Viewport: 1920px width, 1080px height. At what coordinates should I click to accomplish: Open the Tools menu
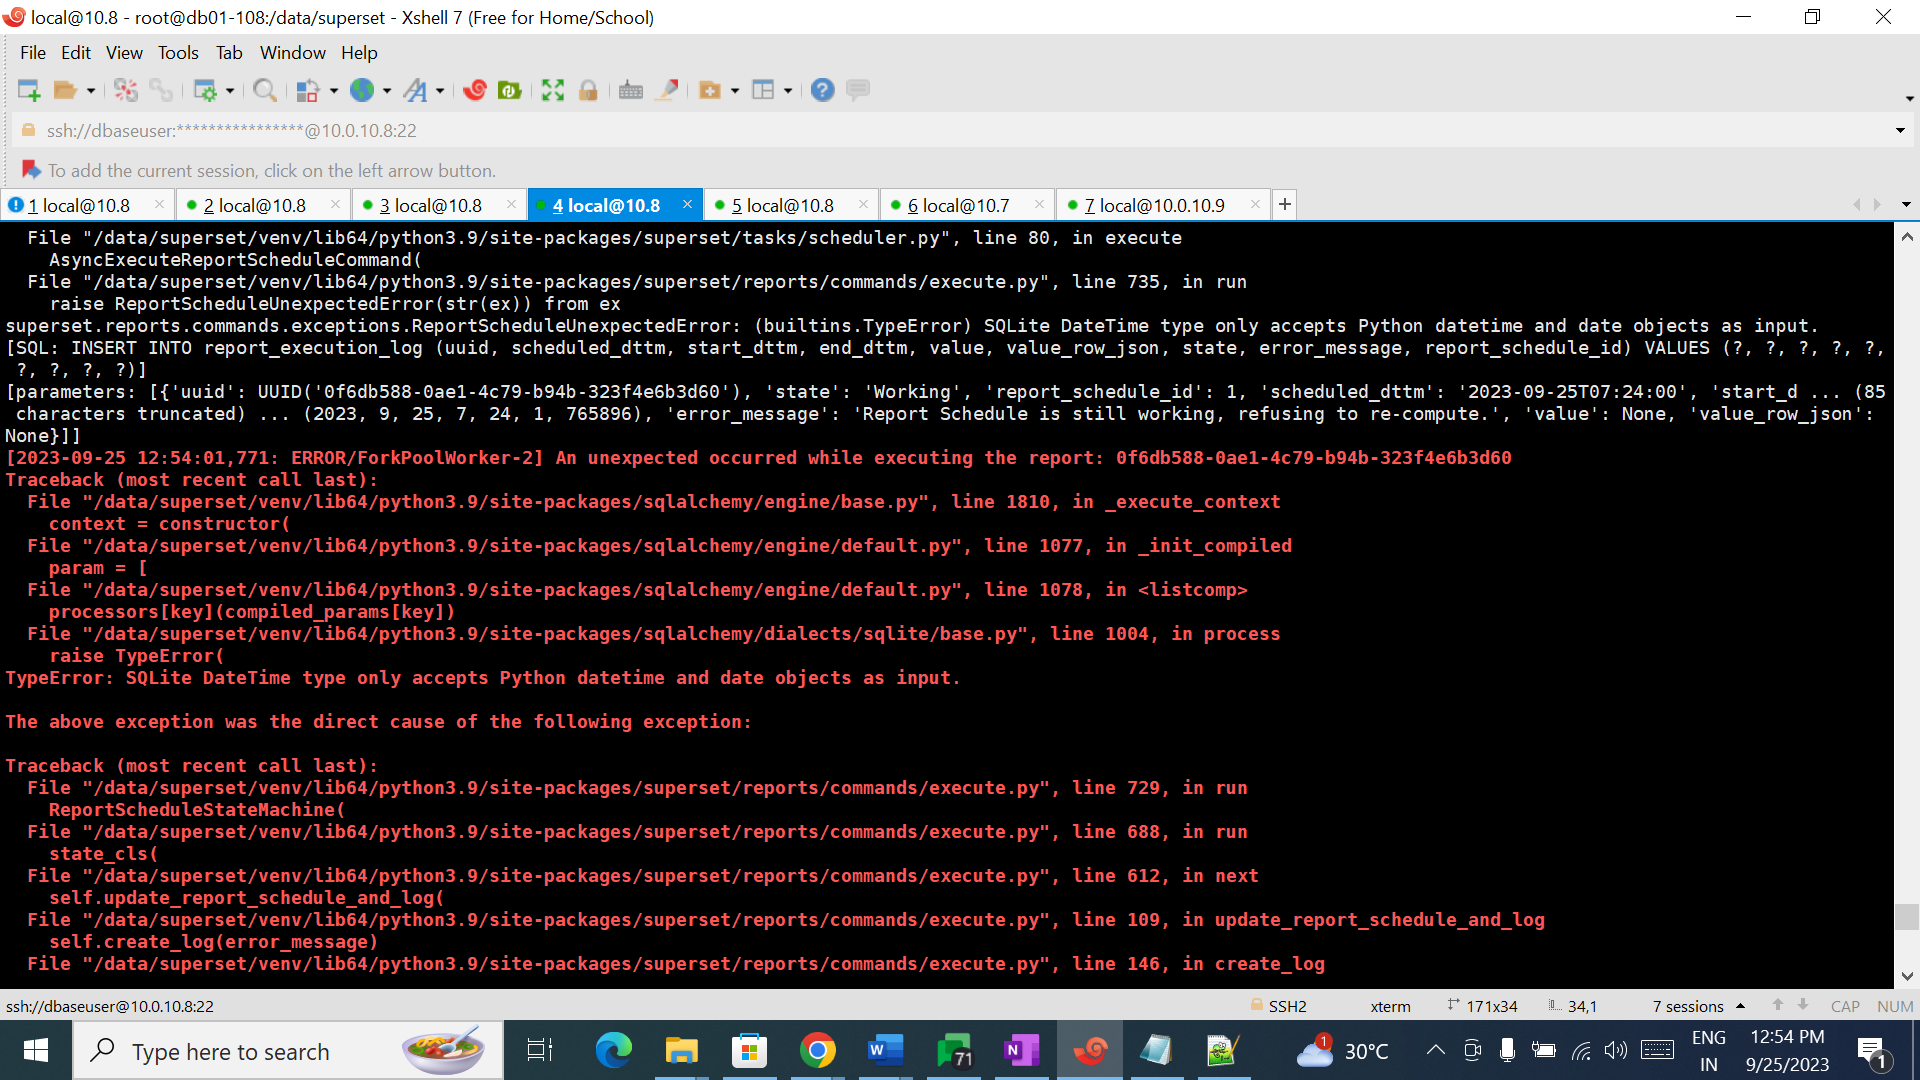click(177, 52)
